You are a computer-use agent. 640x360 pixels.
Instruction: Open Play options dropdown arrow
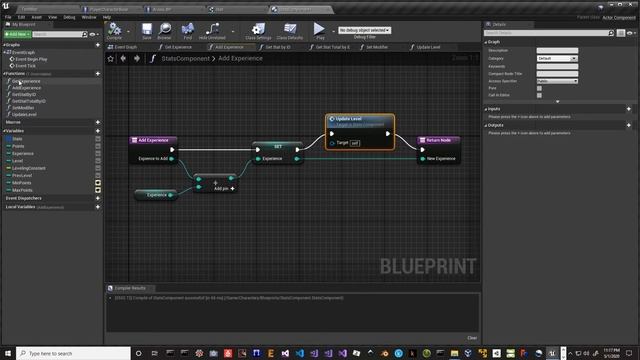click(333, 31)
